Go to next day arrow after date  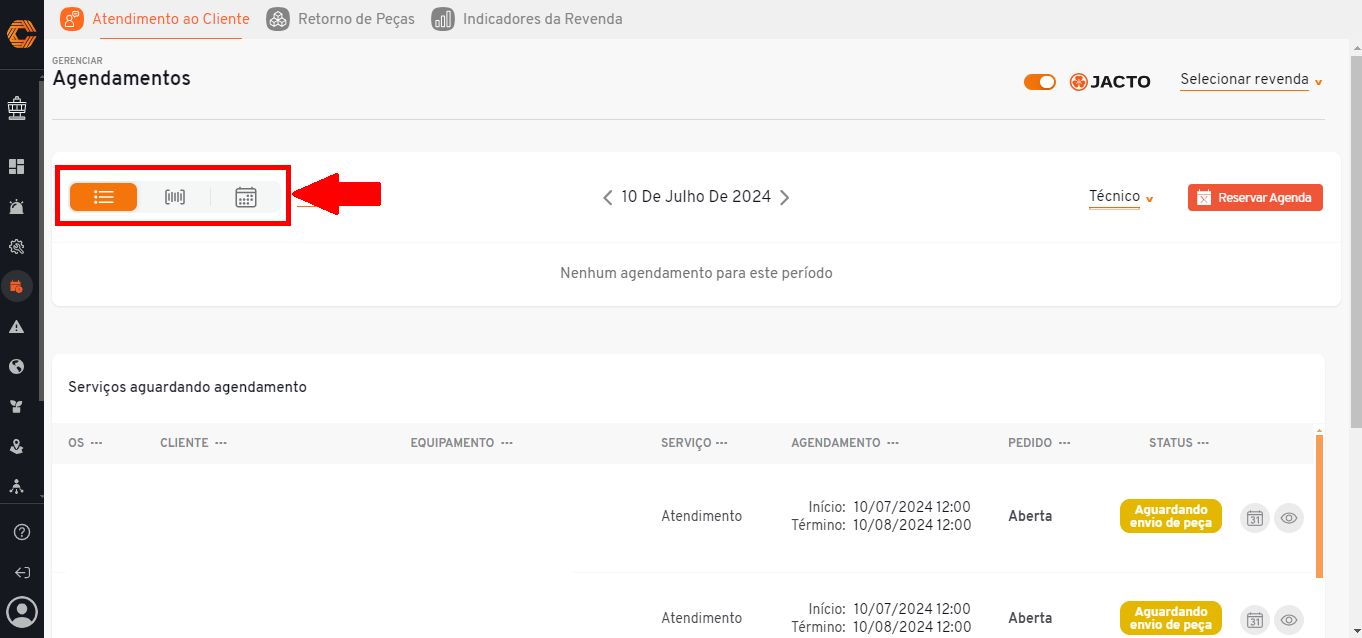pos(785,198)
